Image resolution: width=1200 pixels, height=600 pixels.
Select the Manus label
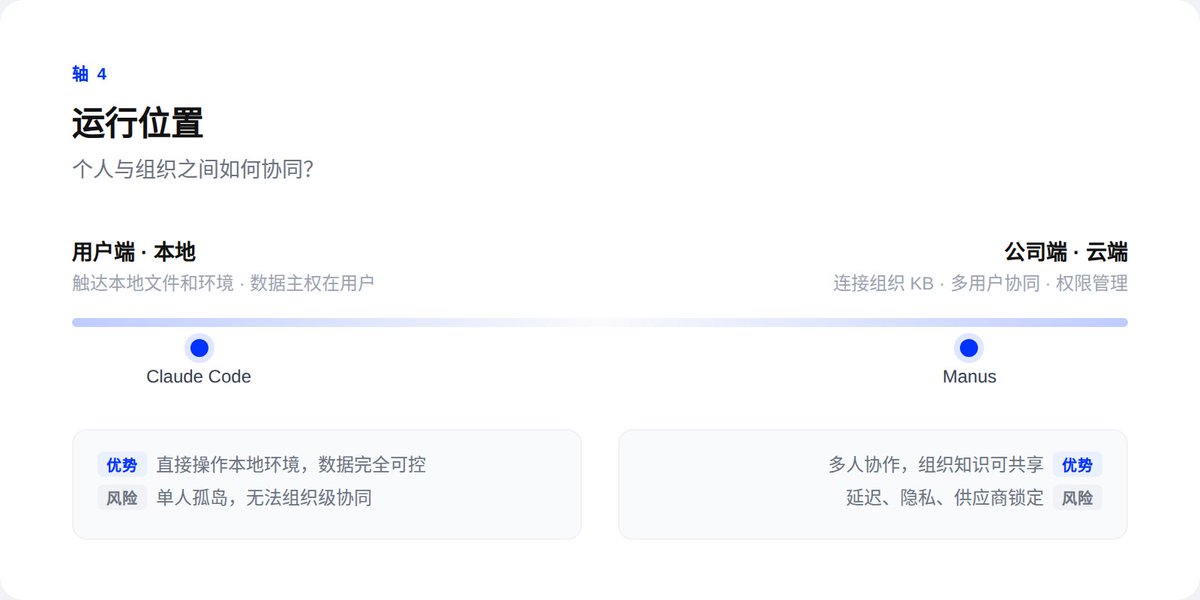[x=969, y=377]
